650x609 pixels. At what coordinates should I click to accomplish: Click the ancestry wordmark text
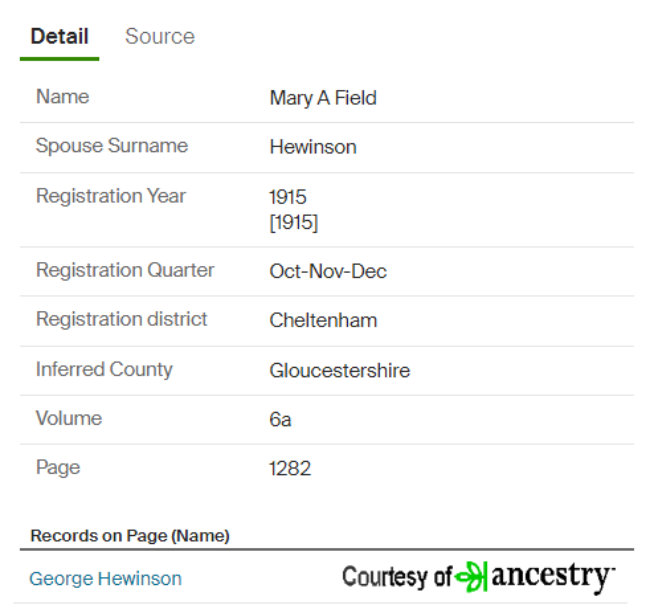click(x=551, y=577)
